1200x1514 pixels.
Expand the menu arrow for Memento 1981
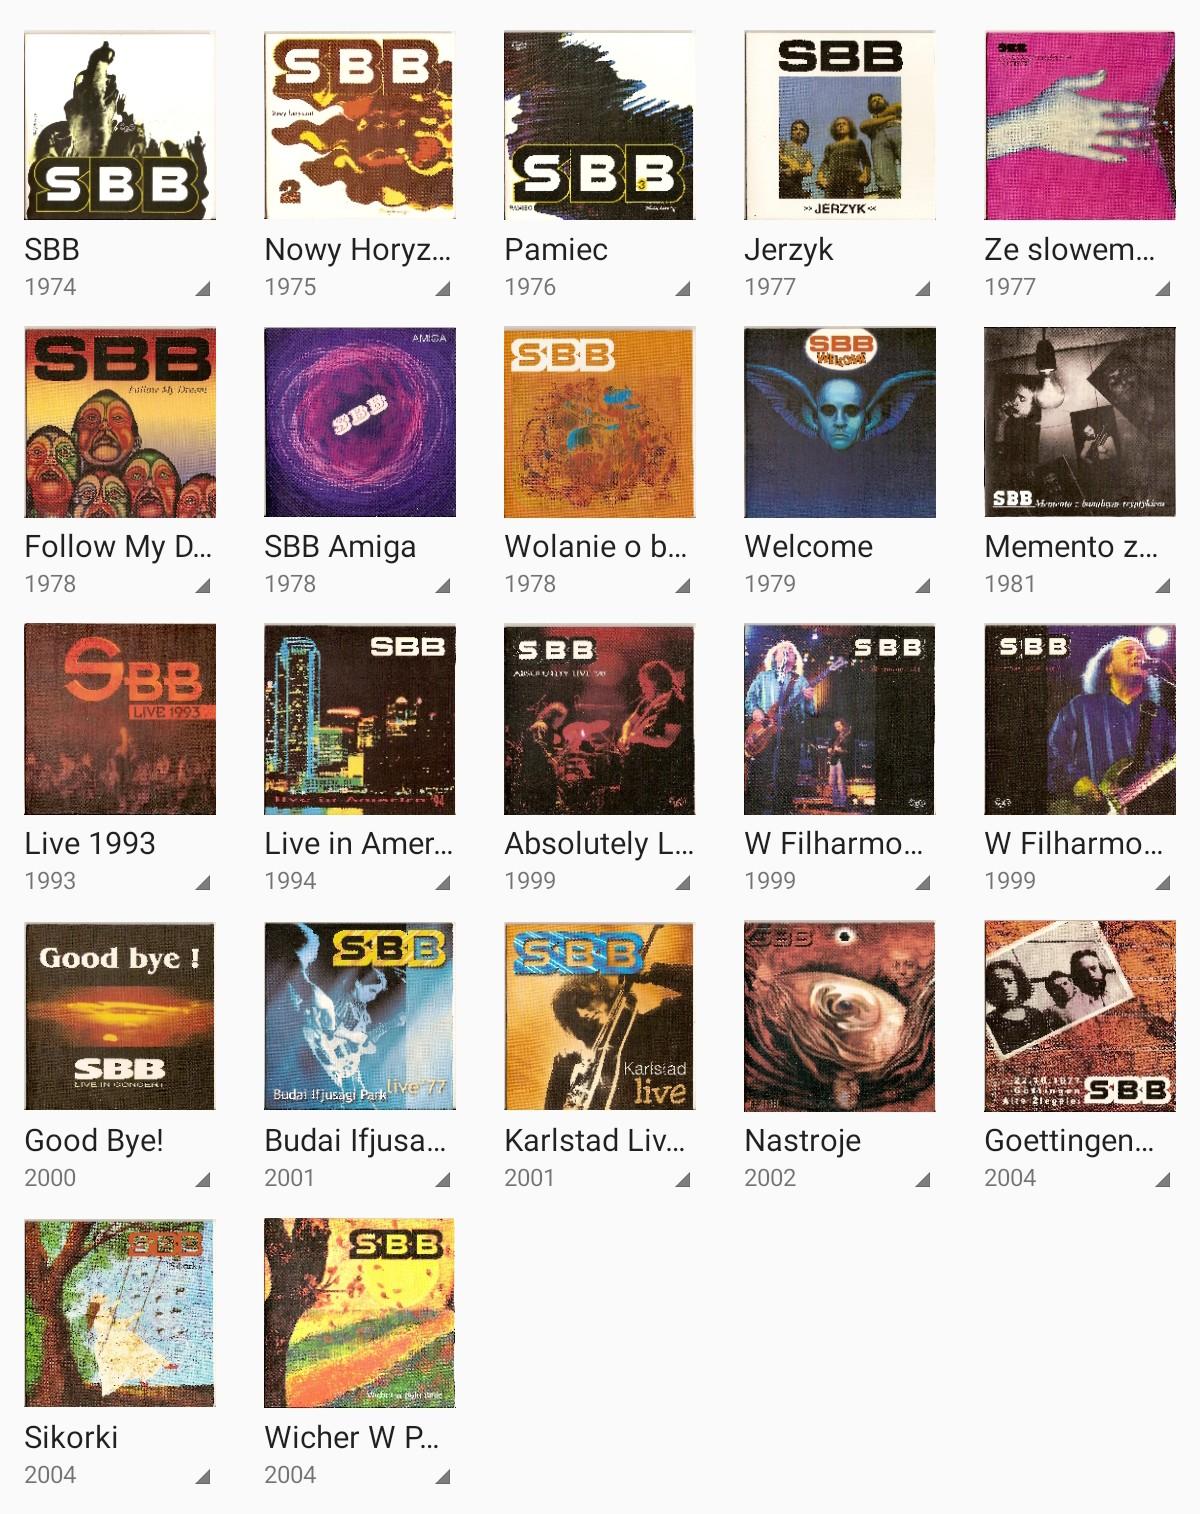1163,586
